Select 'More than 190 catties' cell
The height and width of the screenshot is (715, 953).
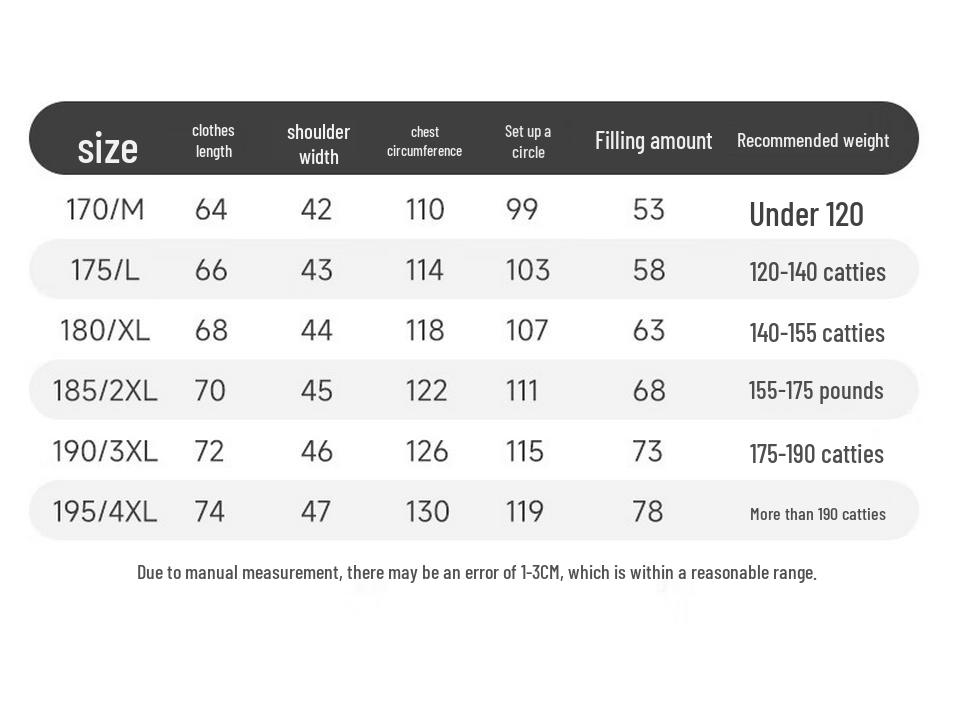click(x=817, y=514)
